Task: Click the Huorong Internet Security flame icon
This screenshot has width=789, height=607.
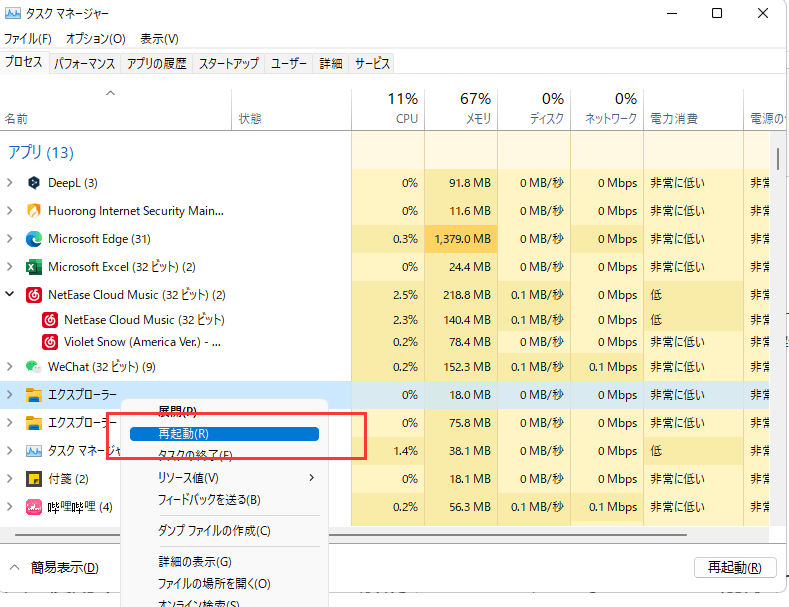Action: [34, 211]
